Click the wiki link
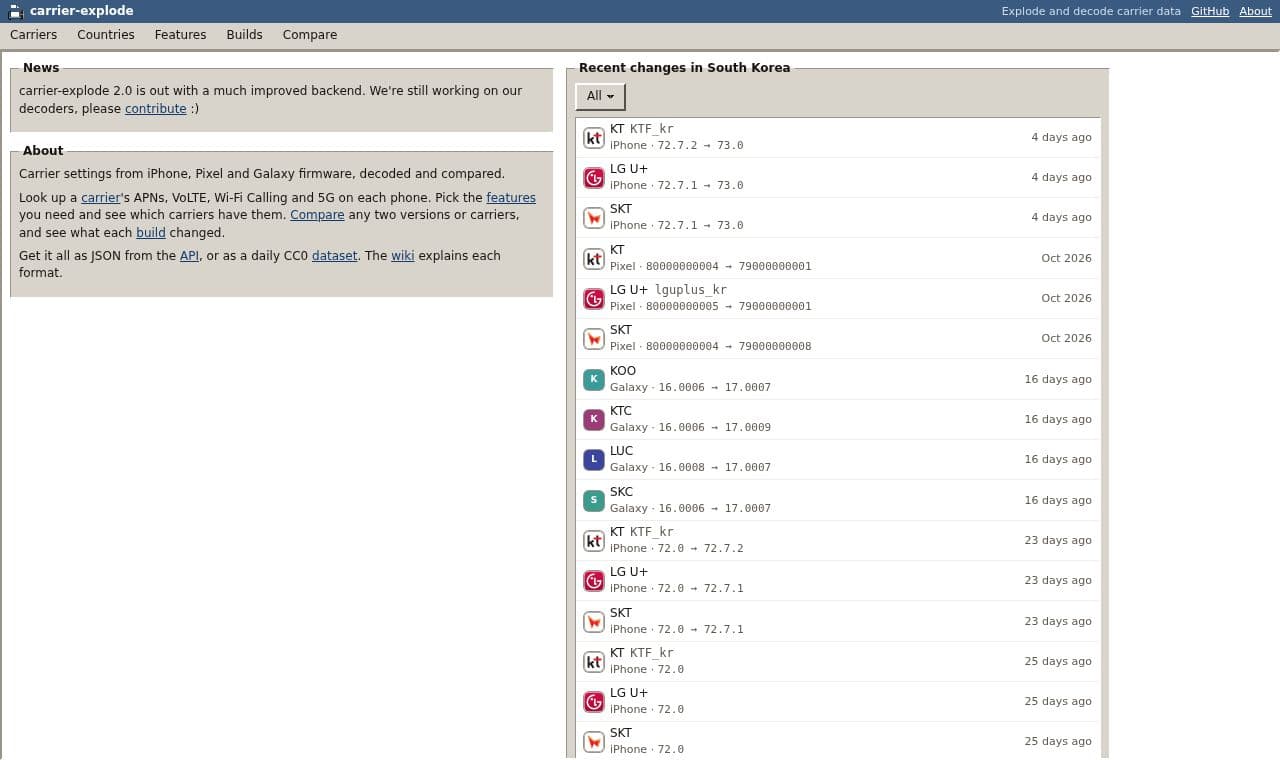 403,256
